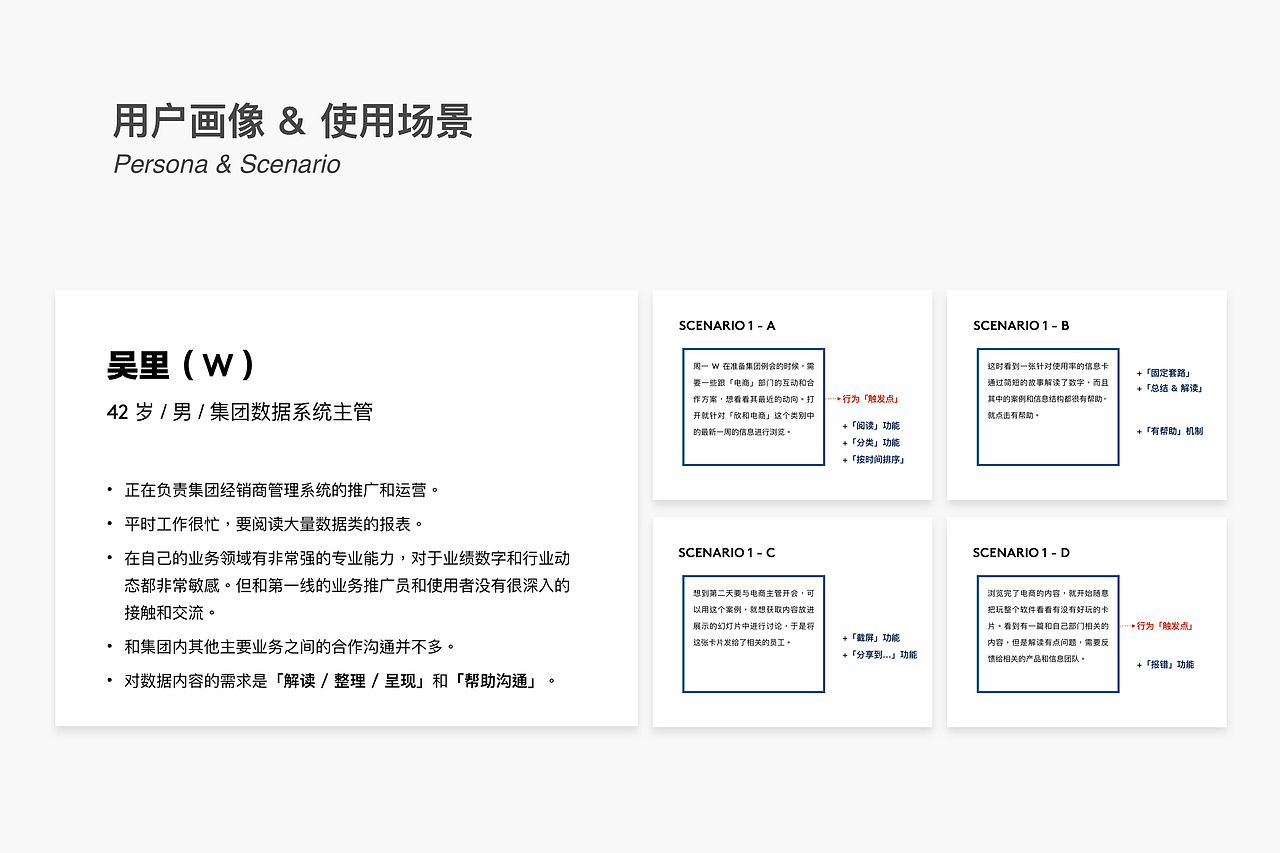Click the '+「截屏」功能' label
This screenshot has height=853, width=1280.
(x=871, y=638)
